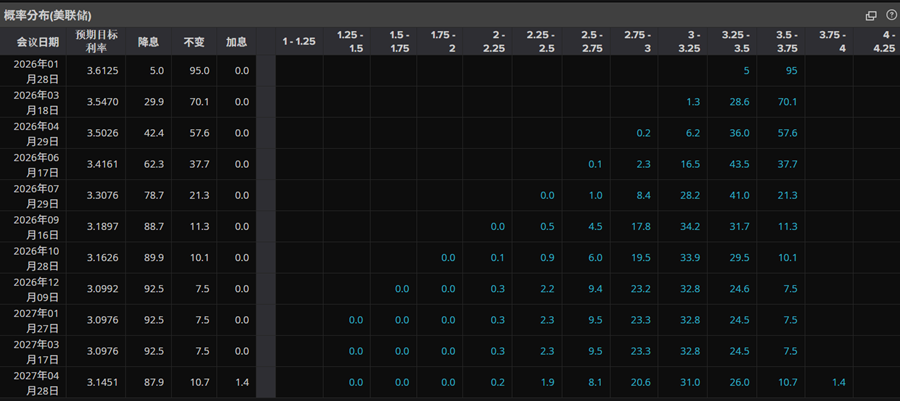Click the 概率分布(美联储) panel title
The height and width of the screenshot is (401, 900).
(47, 15)
